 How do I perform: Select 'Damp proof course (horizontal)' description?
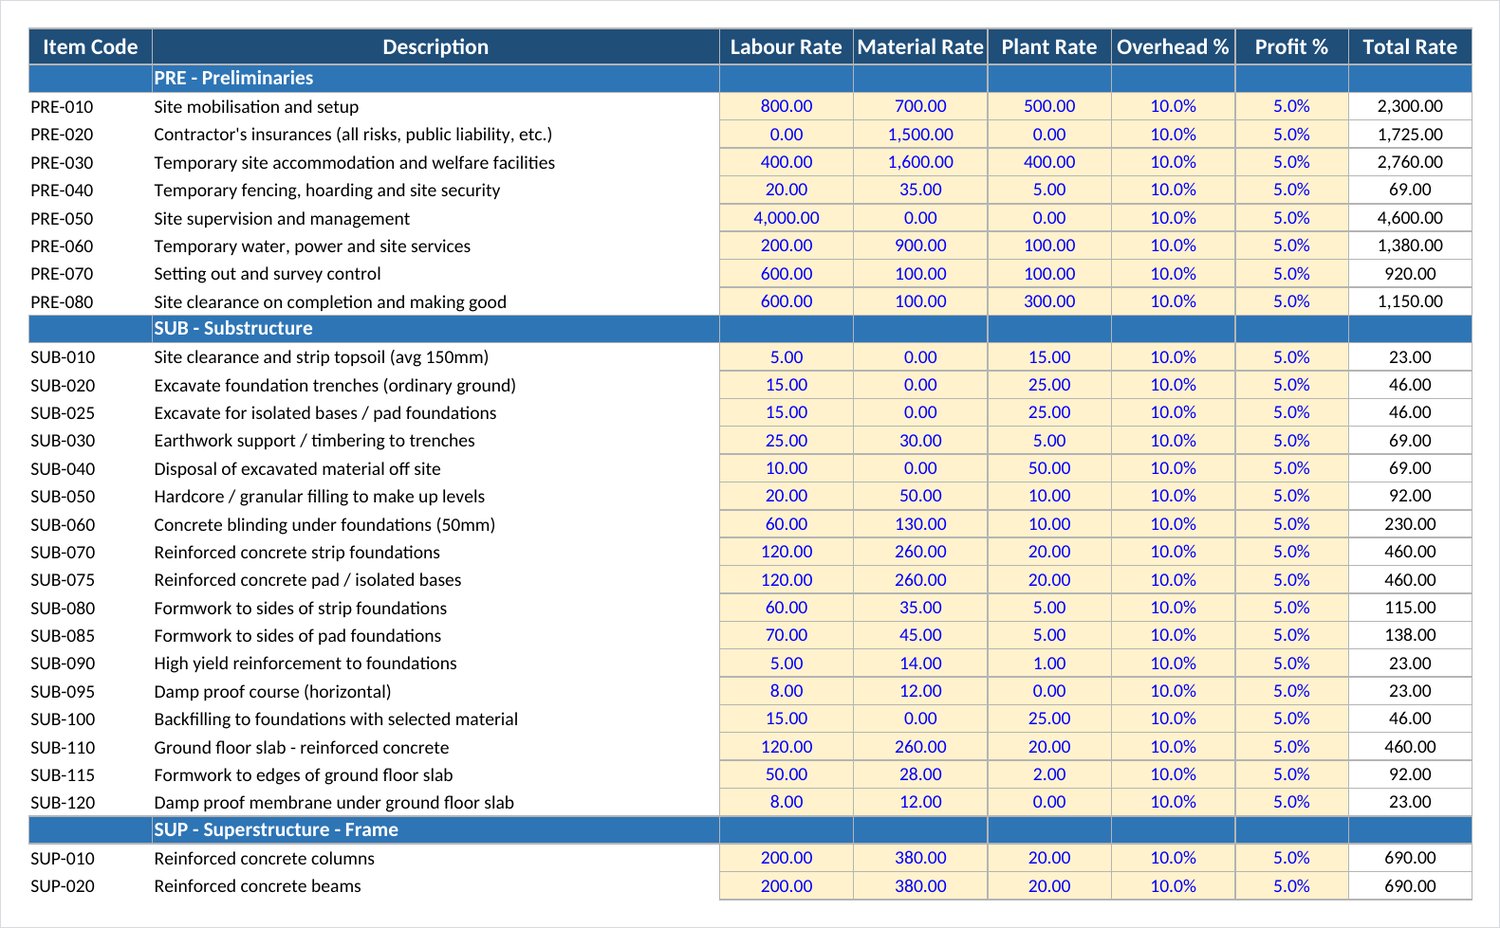[272, 691]
